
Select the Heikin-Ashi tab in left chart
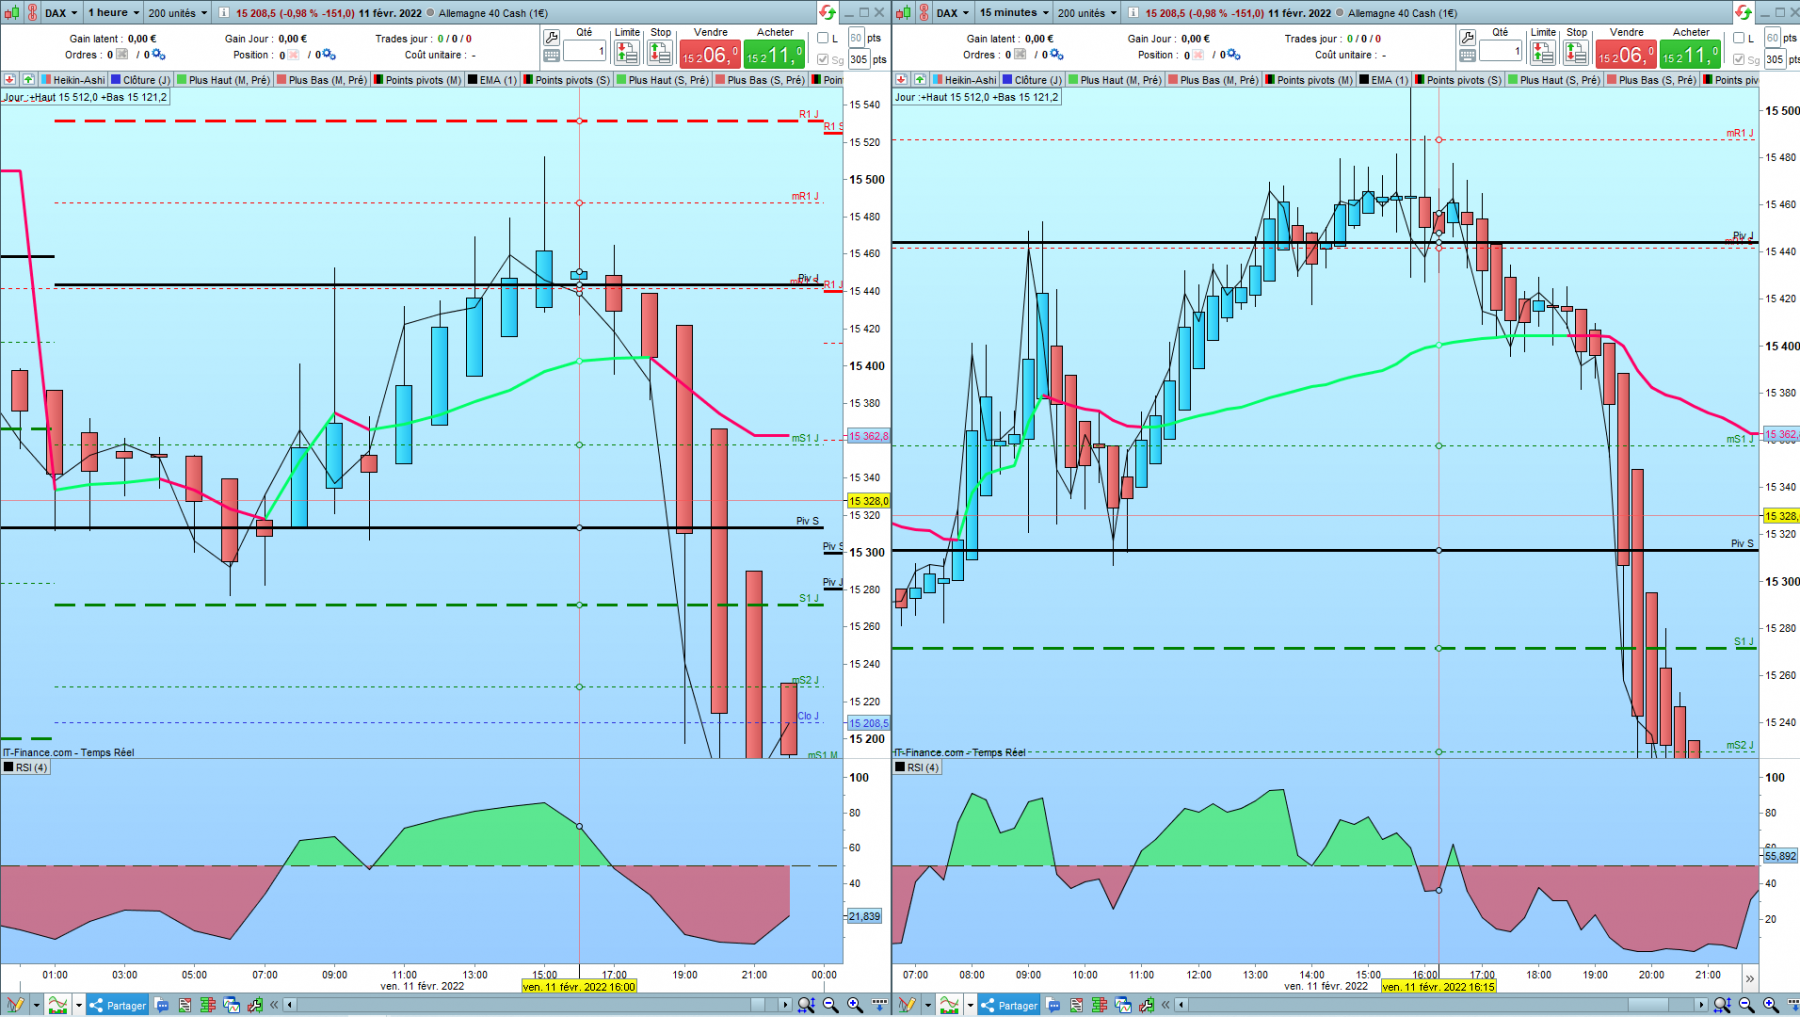point(72,80)
